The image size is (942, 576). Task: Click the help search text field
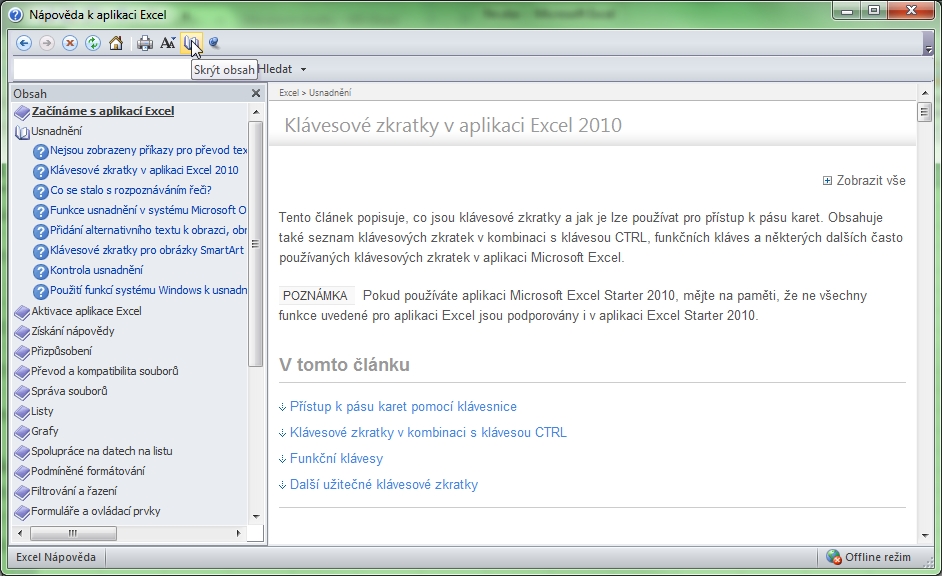tap(102, 70)
